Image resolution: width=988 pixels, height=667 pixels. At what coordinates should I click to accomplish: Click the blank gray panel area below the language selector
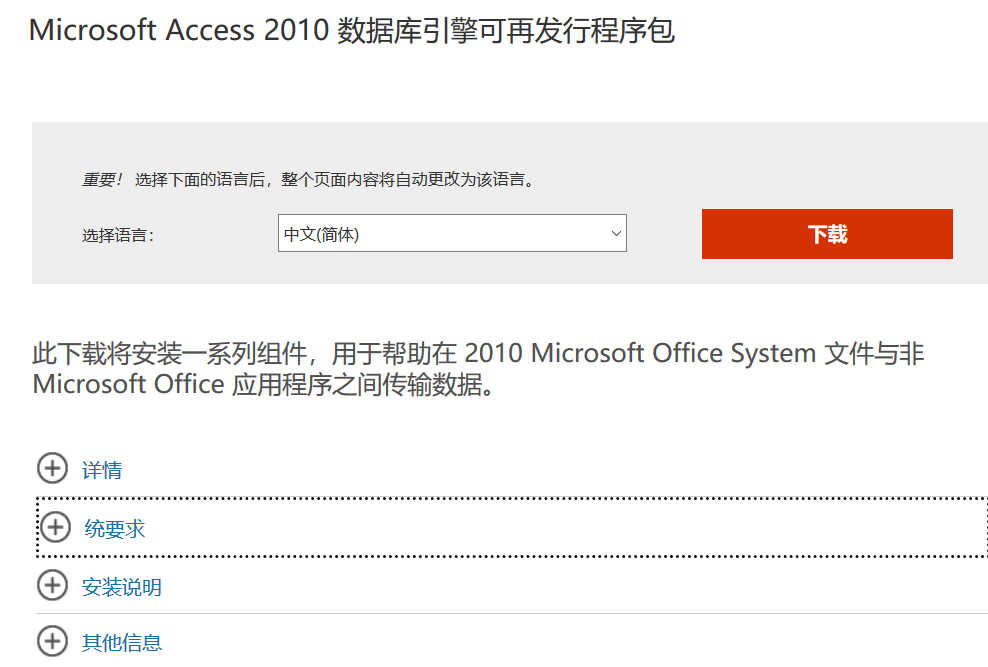pyautogui.click(x=450, y=268)
